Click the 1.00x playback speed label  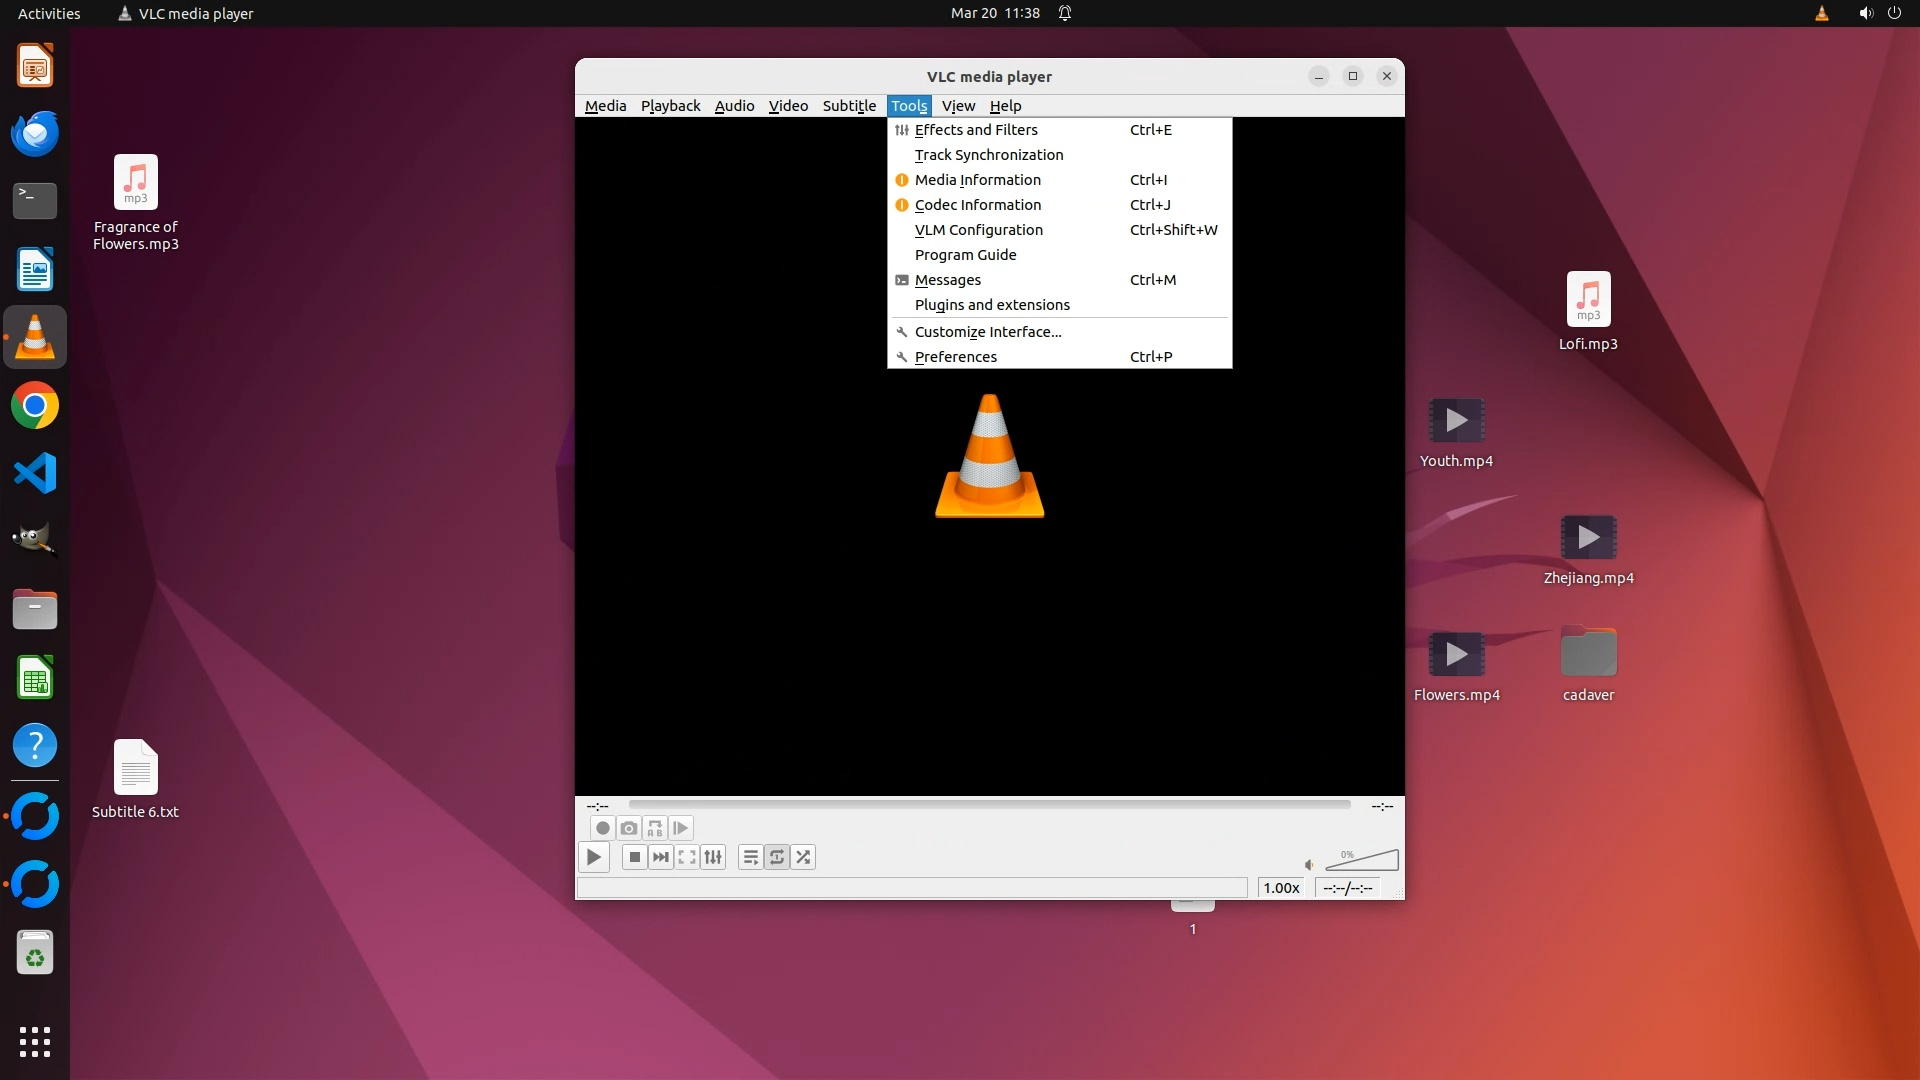(1281, 888)
